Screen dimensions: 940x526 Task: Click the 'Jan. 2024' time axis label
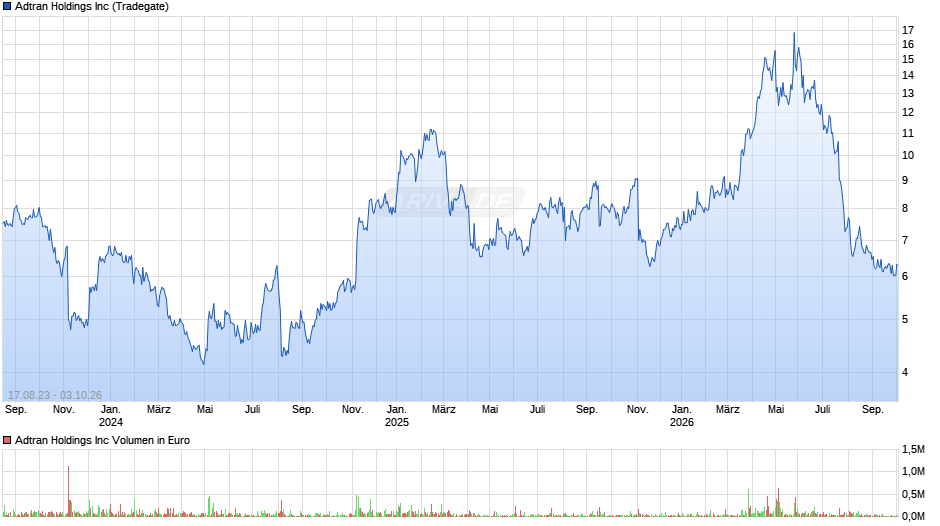point(110,416)
